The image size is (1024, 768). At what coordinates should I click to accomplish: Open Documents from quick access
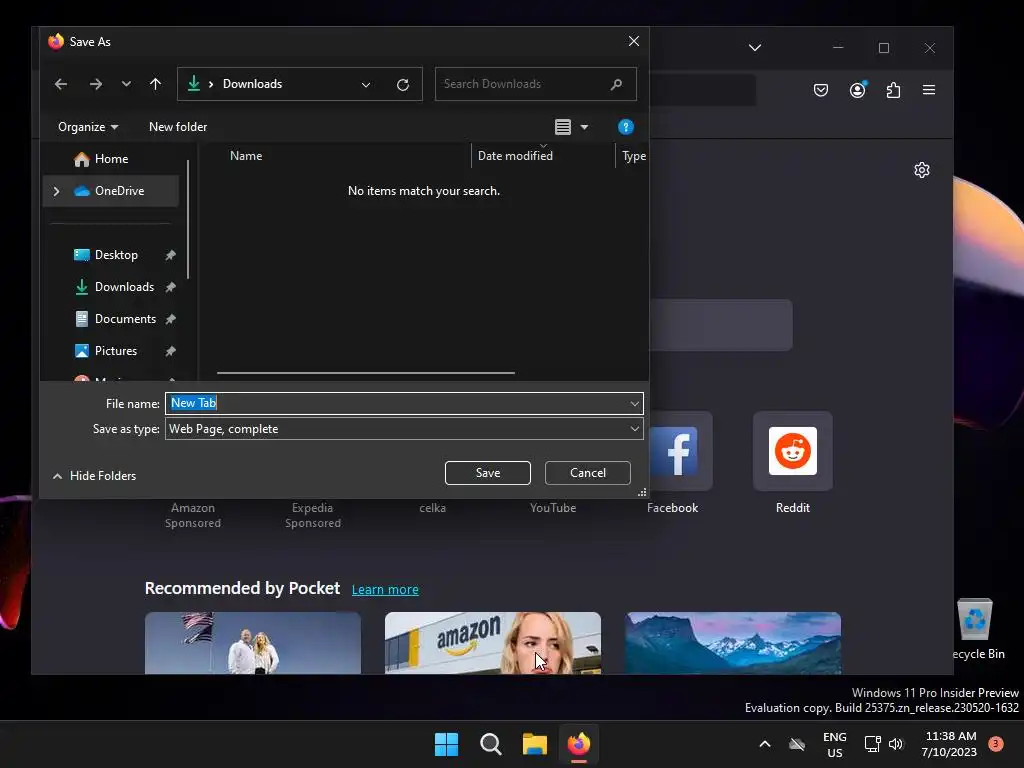pos(125,319)
